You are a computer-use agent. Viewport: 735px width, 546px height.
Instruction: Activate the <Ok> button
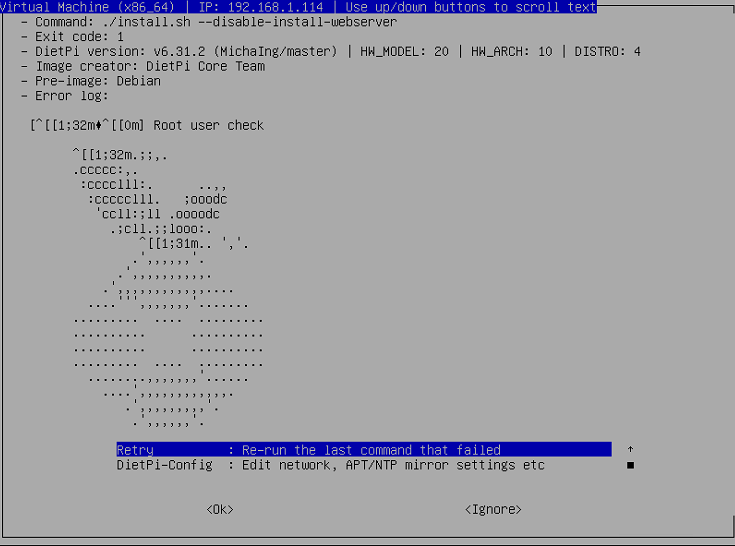tap(220, 509)
